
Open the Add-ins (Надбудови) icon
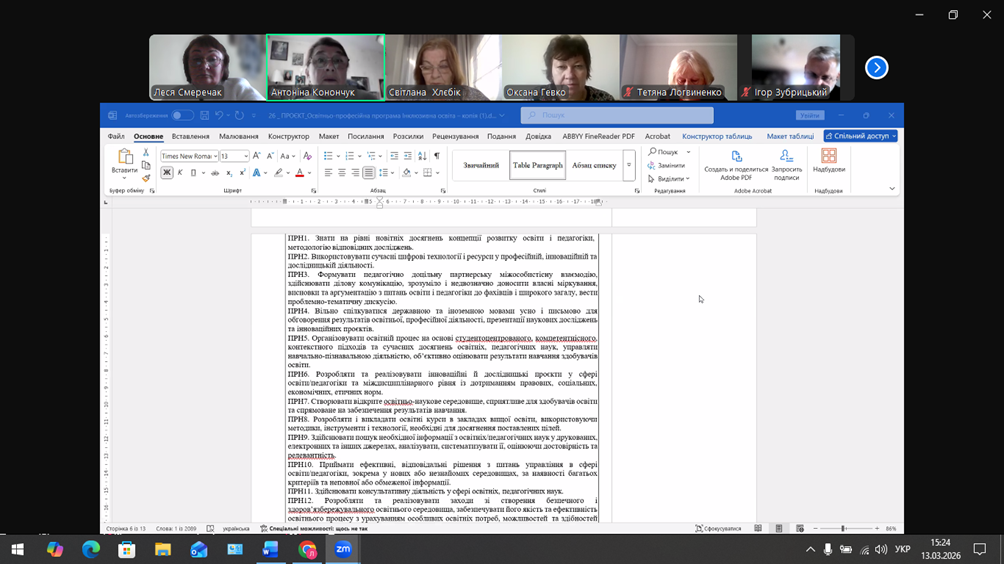[828, 160]
